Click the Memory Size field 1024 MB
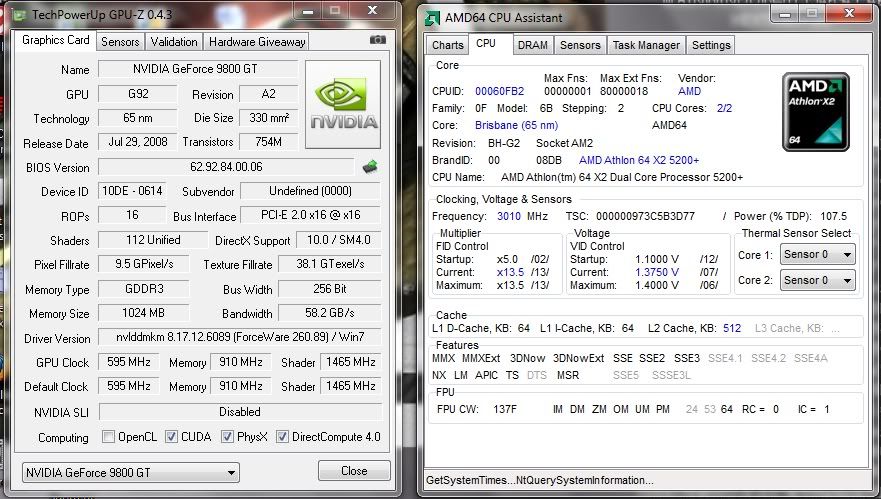 click(x=143, y=313)
